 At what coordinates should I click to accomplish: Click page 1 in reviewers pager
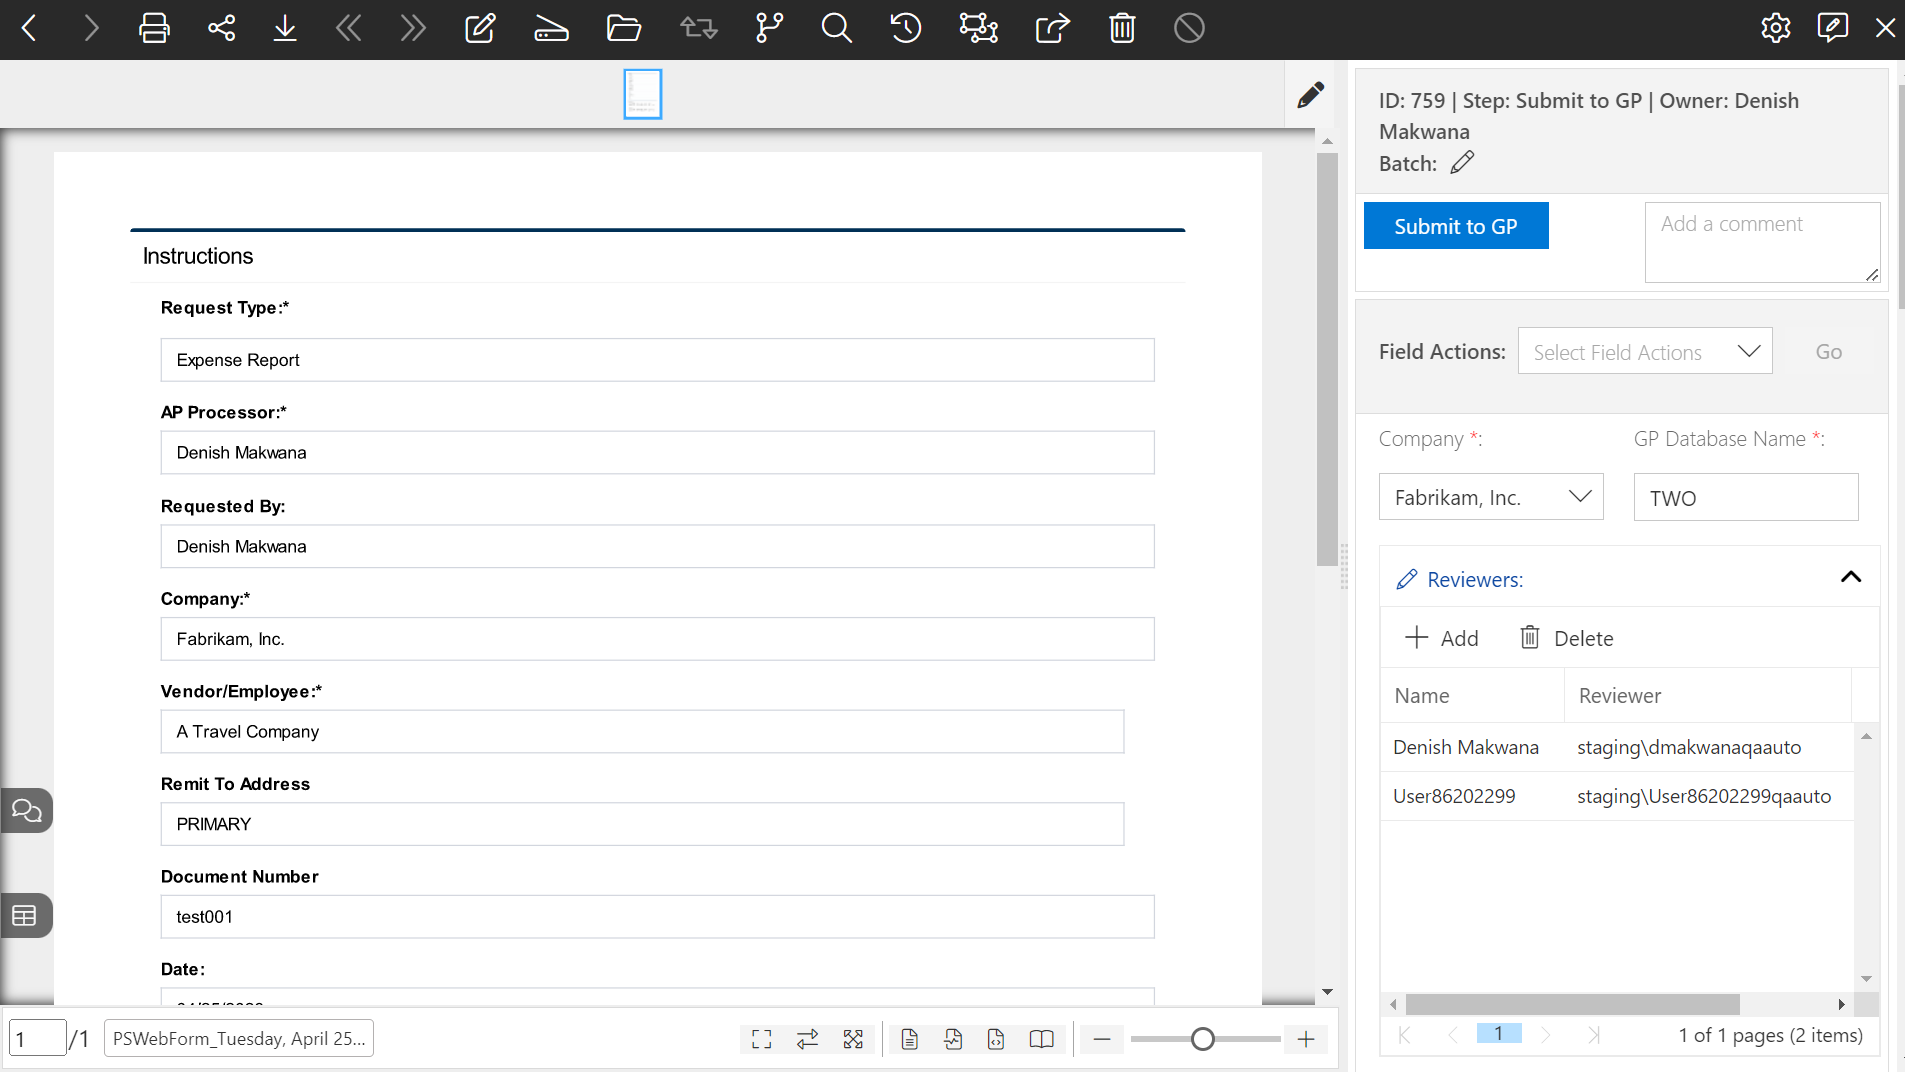[1499, 1034]
